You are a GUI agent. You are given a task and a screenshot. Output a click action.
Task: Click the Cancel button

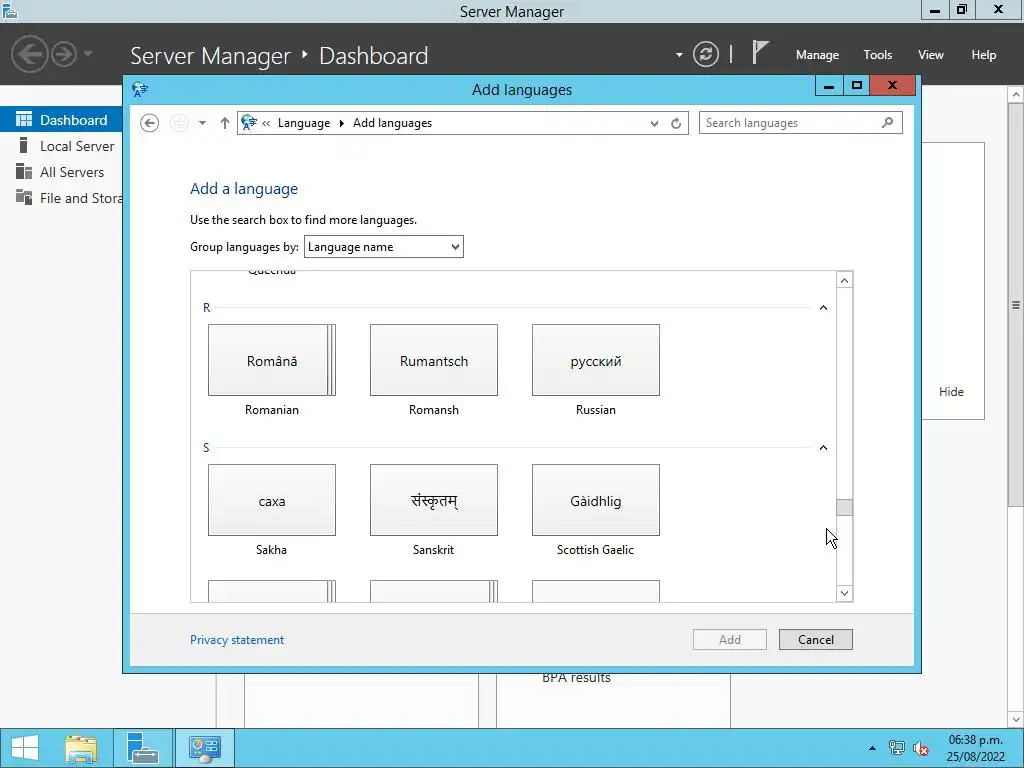(816, 640)
